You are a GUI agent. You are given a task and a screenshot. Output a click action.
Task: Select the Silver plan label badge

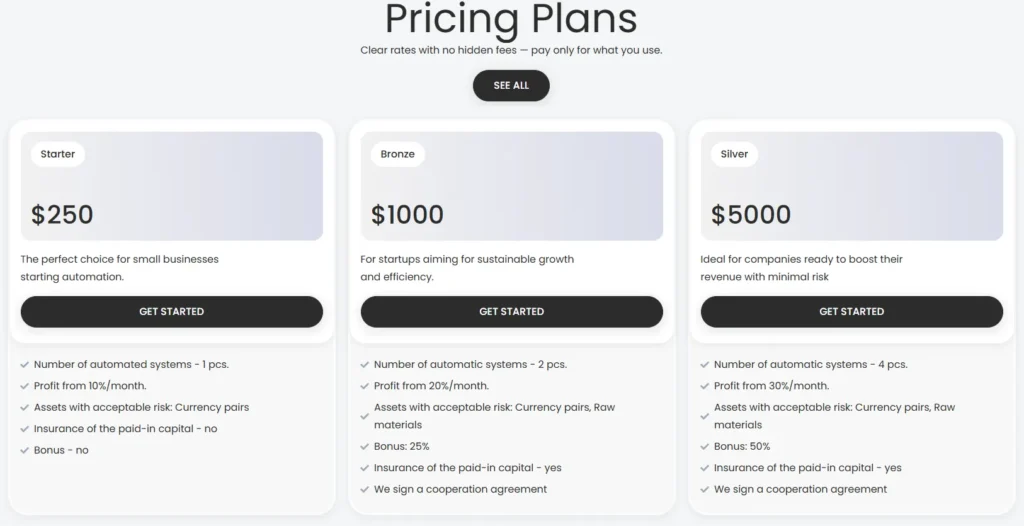coord(734,155)
